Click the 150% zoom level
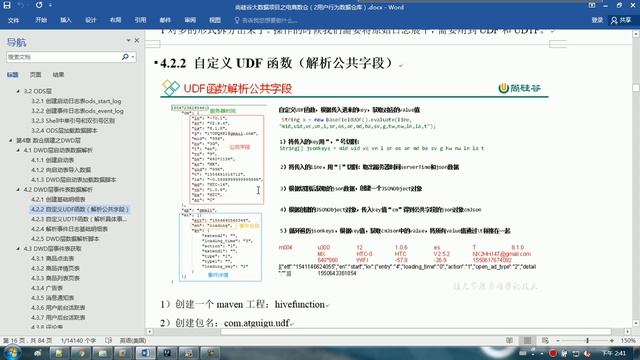Image resolution: width=640 pixels, height=360 pixels. [x=628, y=340]
